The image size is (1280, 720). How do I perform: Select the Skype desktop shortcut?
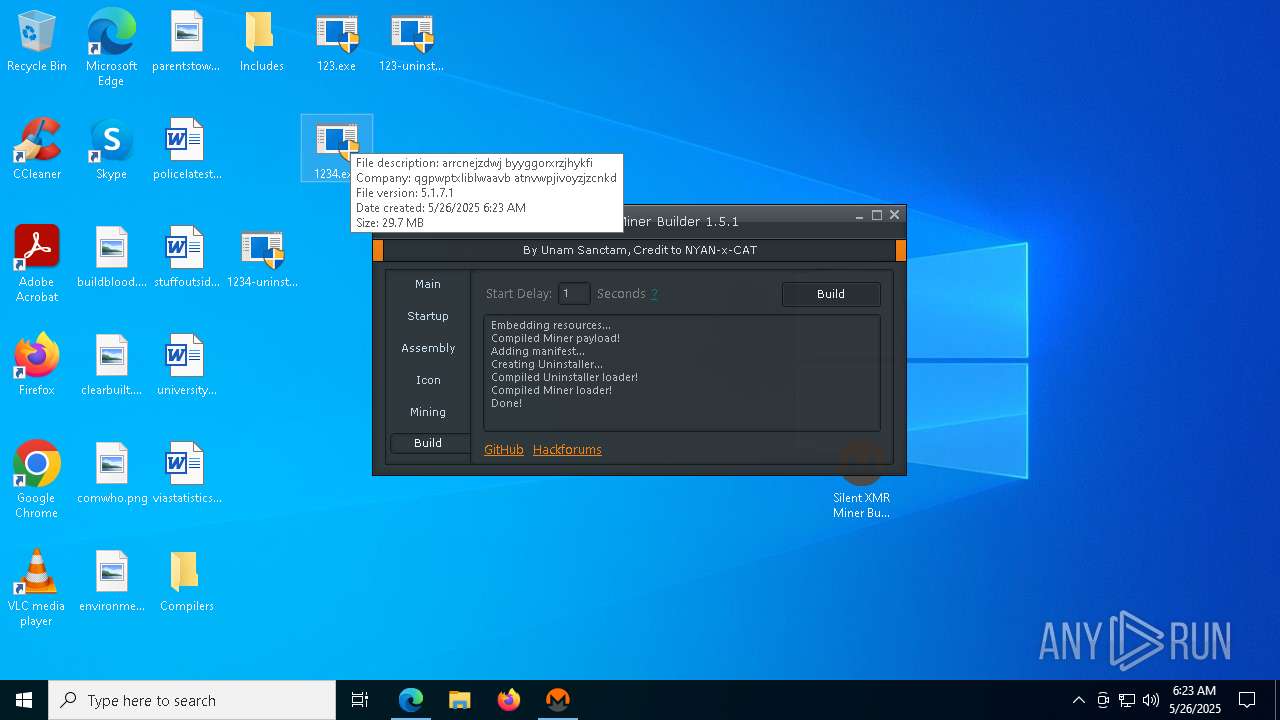click(111, 150)
